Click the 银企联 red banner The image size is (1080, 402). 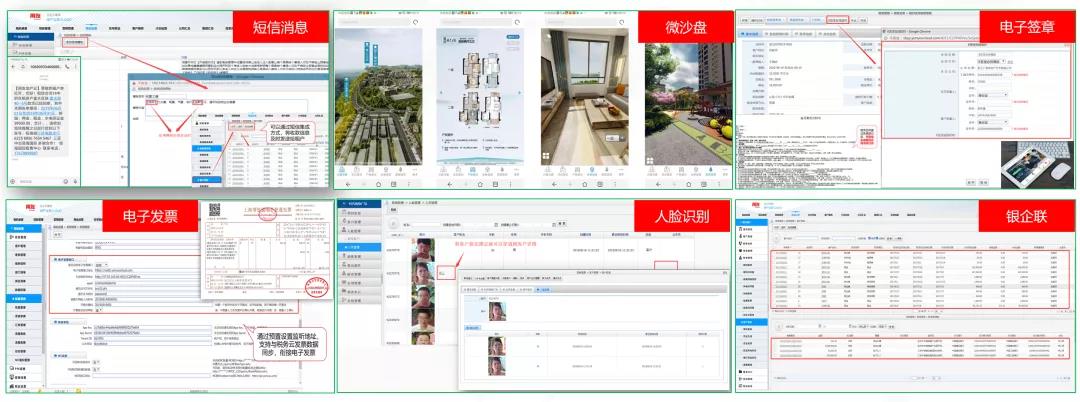pyautogui.click(x=1025, y=214)
